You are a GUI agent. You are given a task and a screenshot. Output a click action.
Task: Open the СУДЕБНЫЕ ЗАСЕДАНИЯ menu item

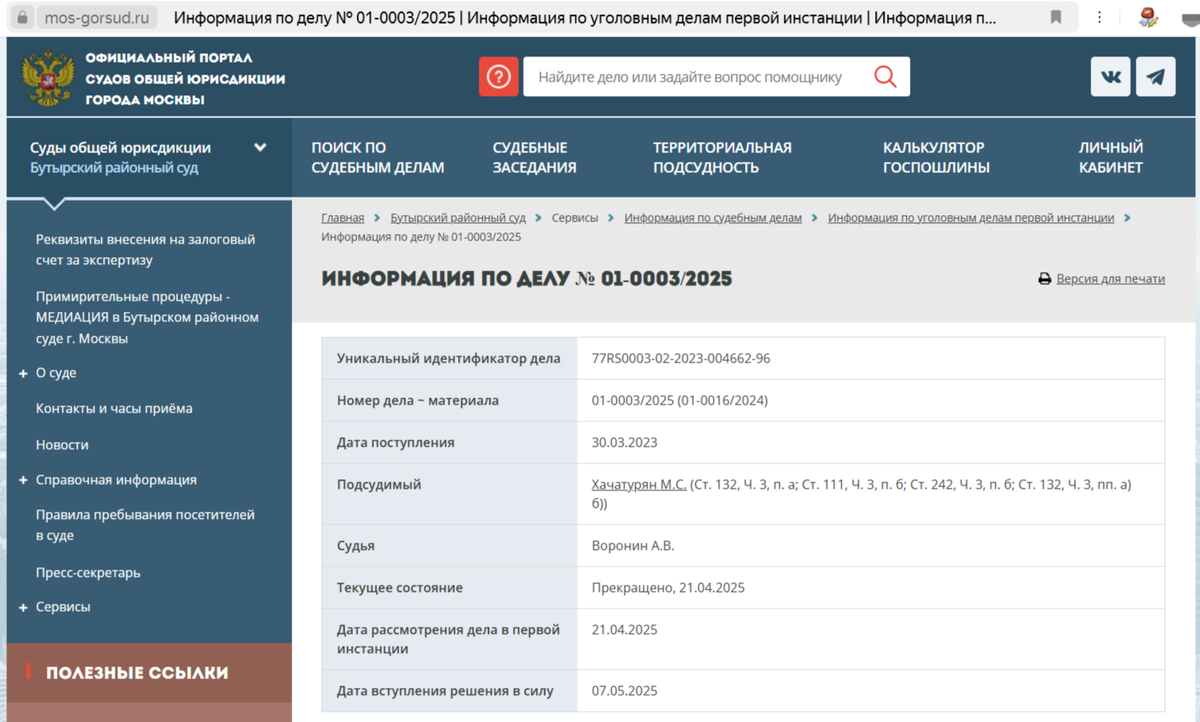[x=535, y=155]
